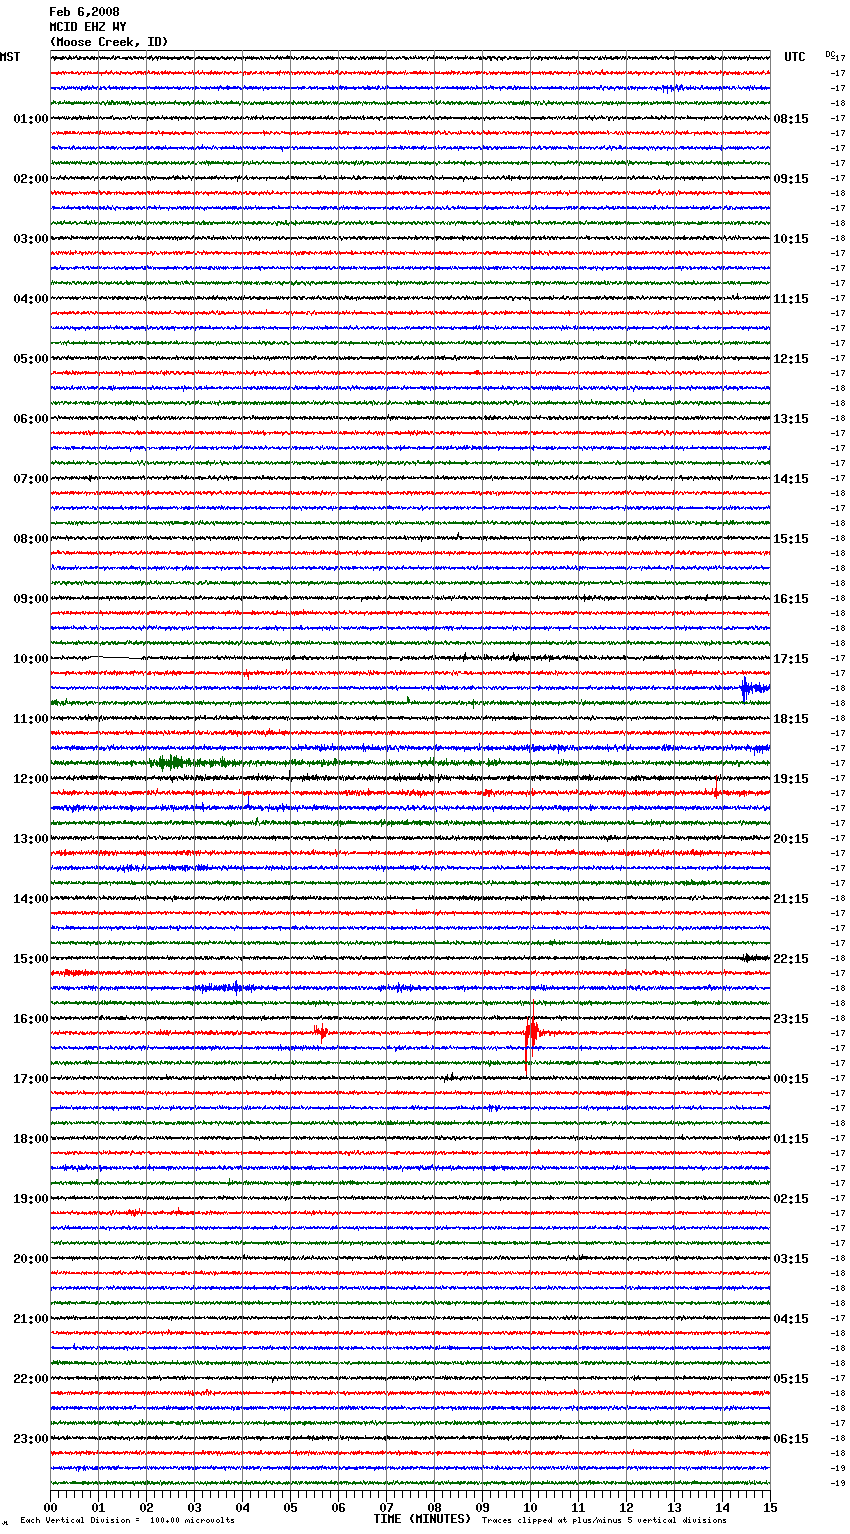Select the 23:00 MST time label

(31, 1439)
